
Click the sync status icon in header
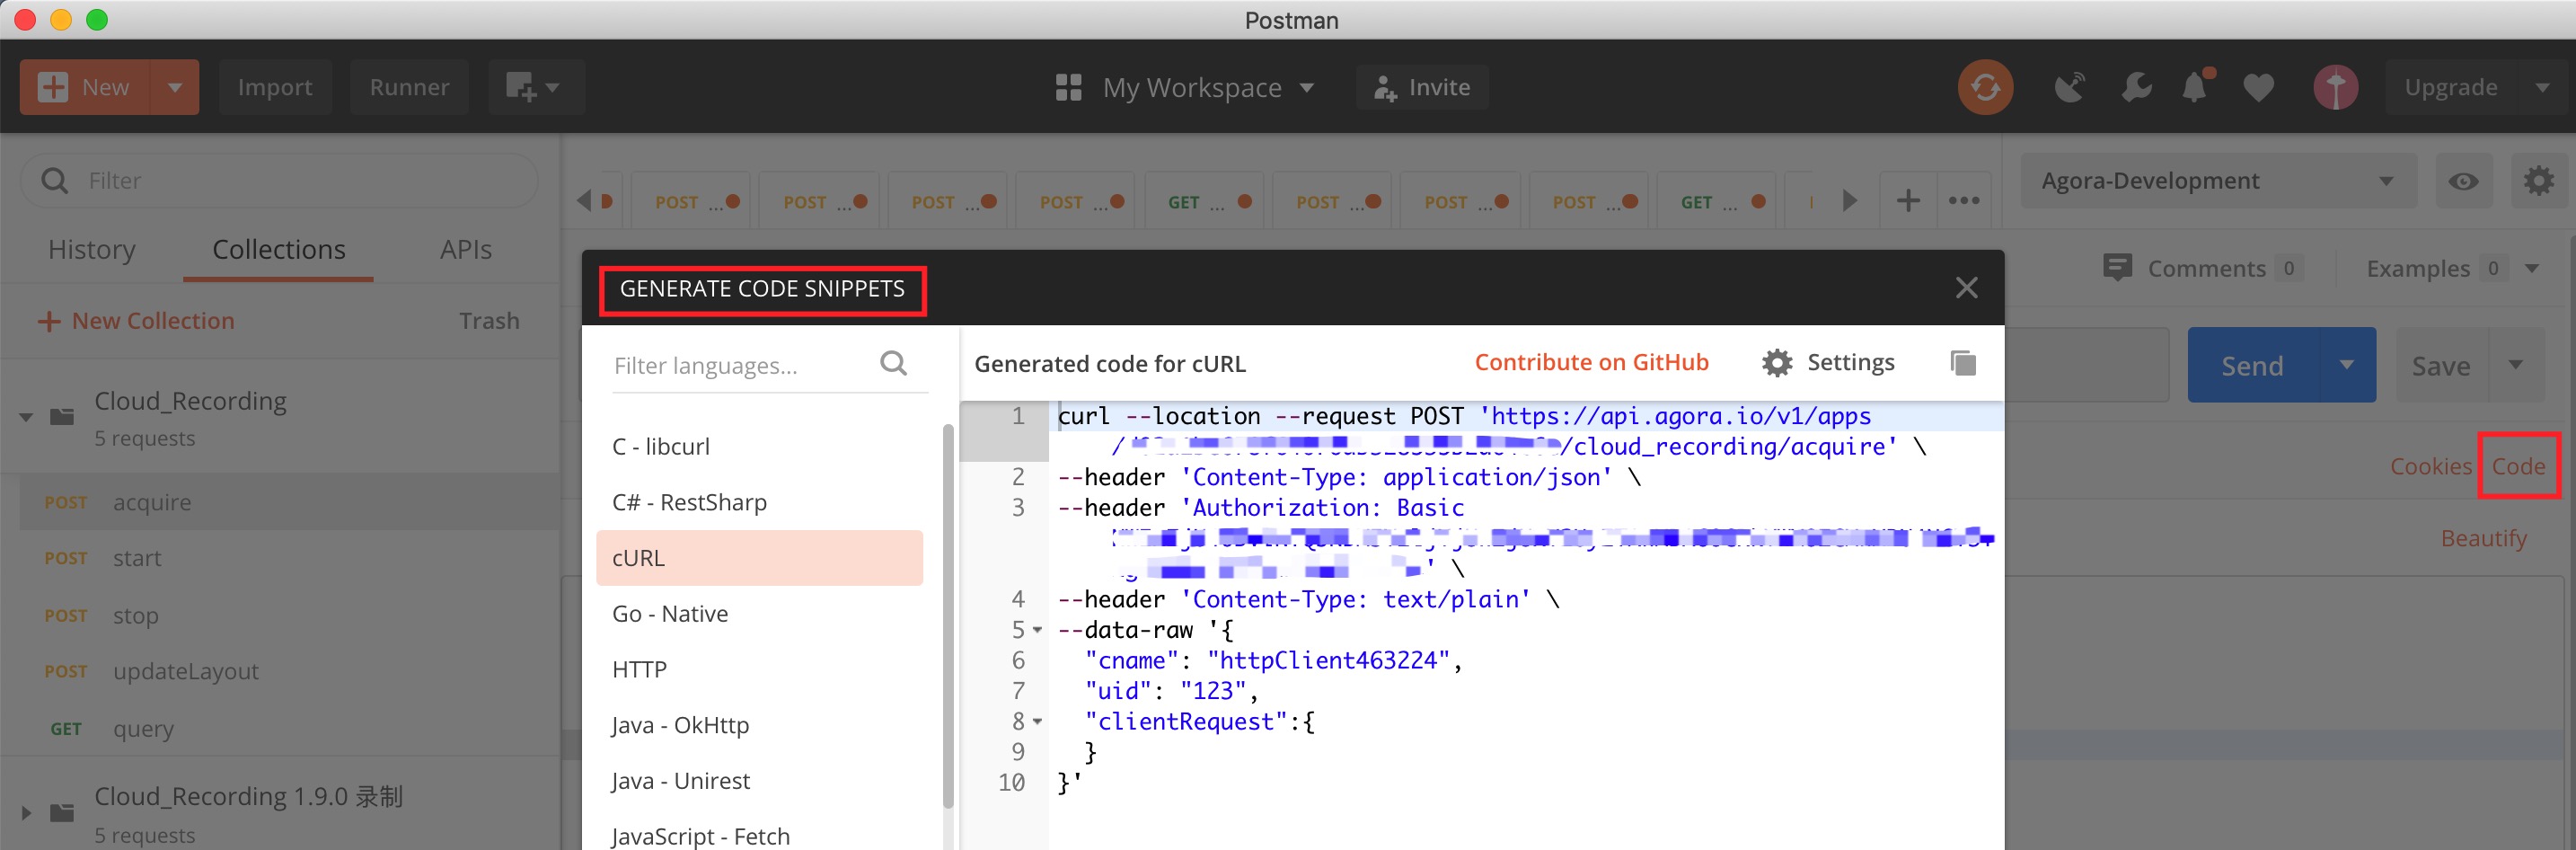click(x=1984, y=88)
